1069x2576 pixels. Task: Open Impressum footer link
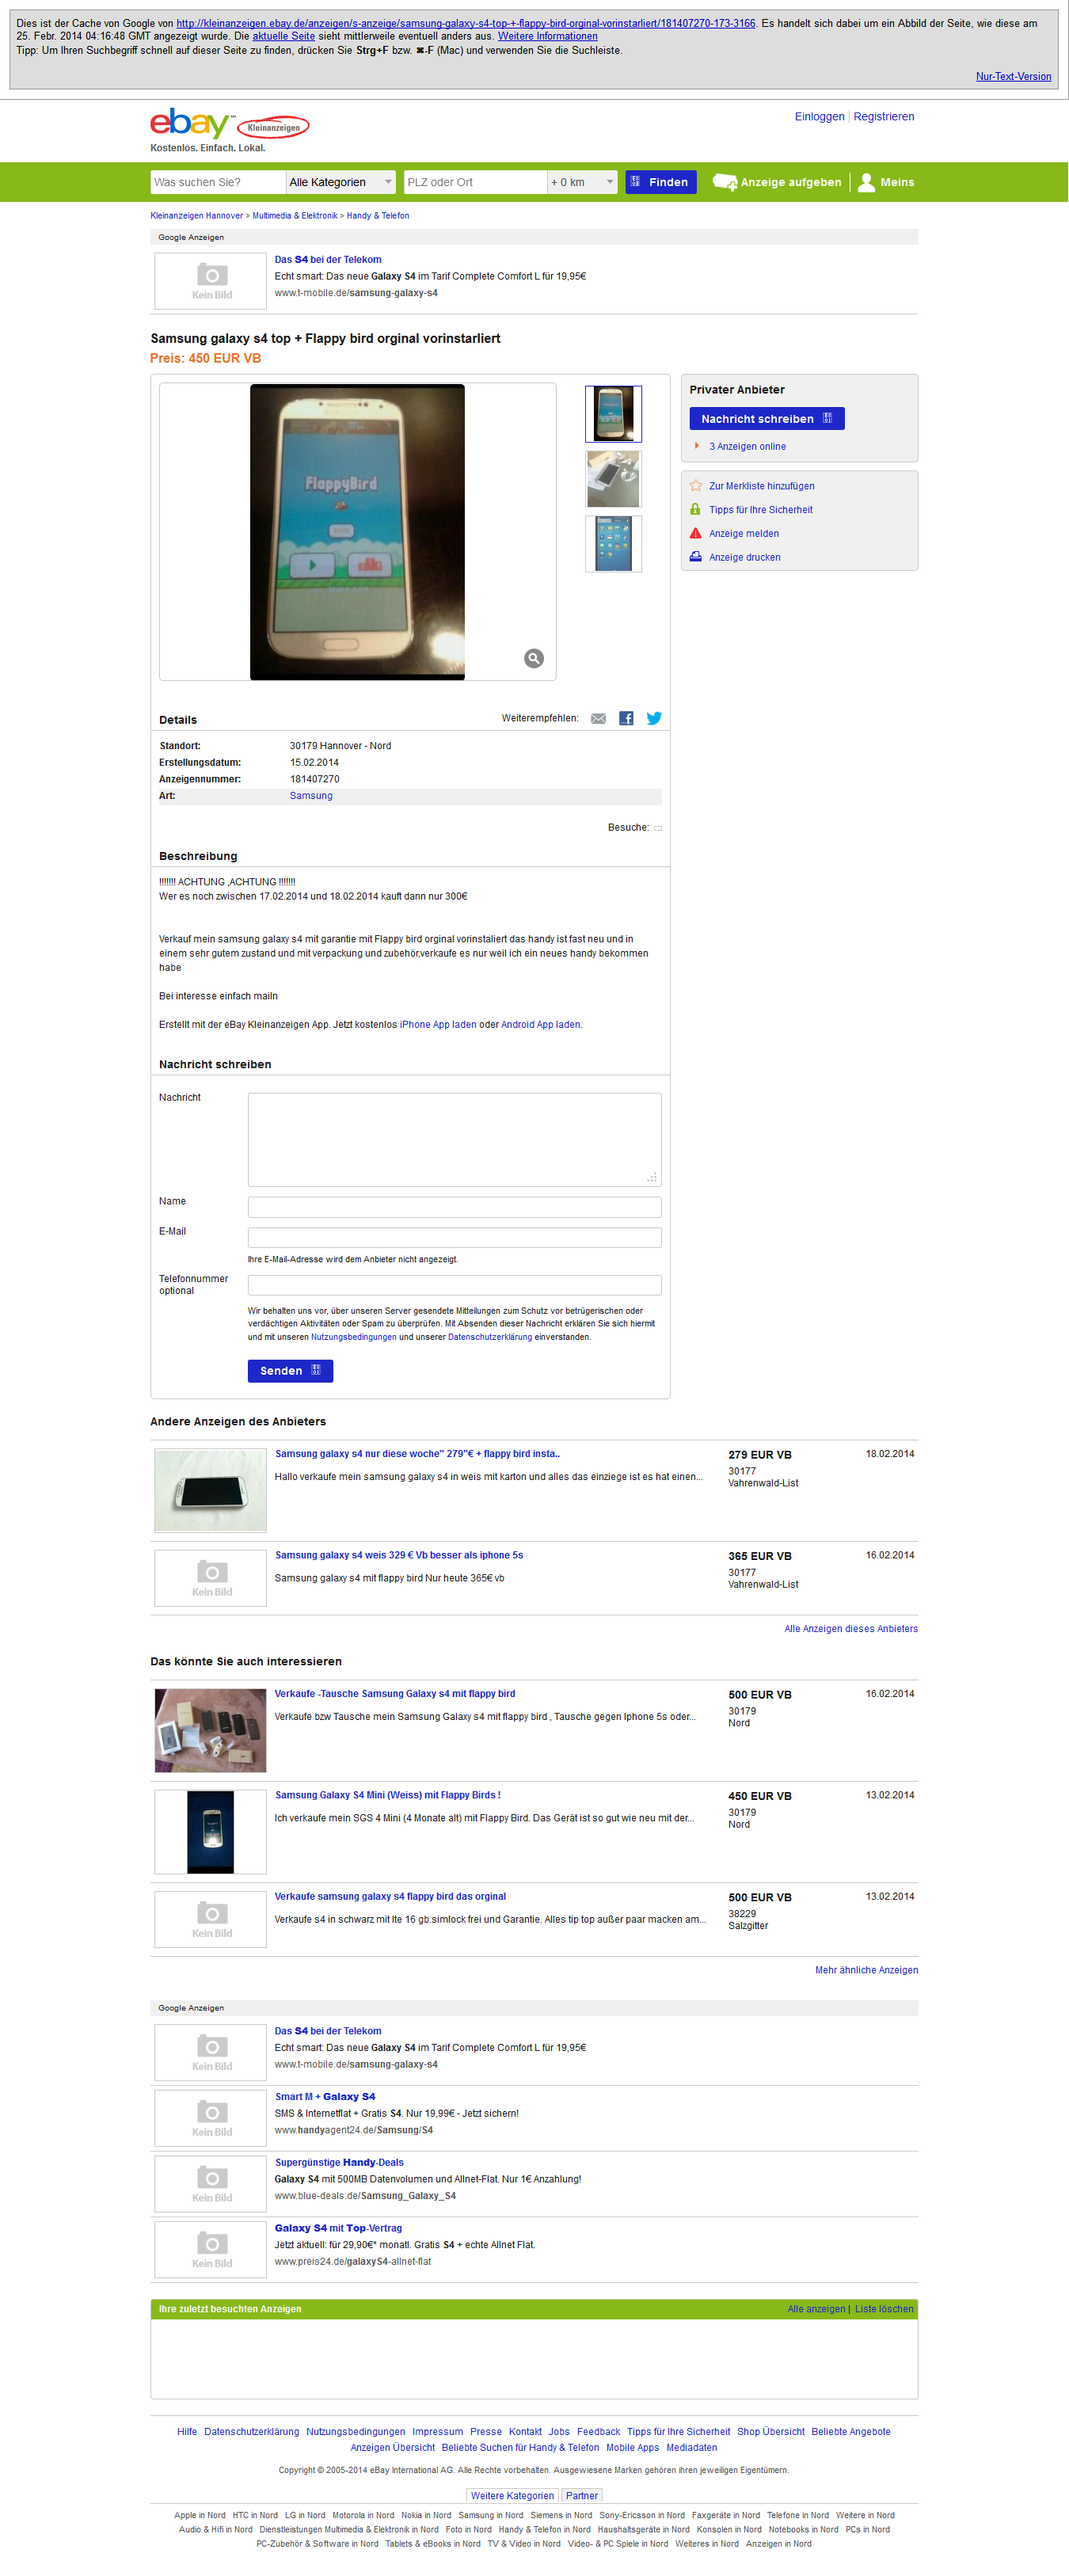pyautogui.click(x=437, y=2432)
